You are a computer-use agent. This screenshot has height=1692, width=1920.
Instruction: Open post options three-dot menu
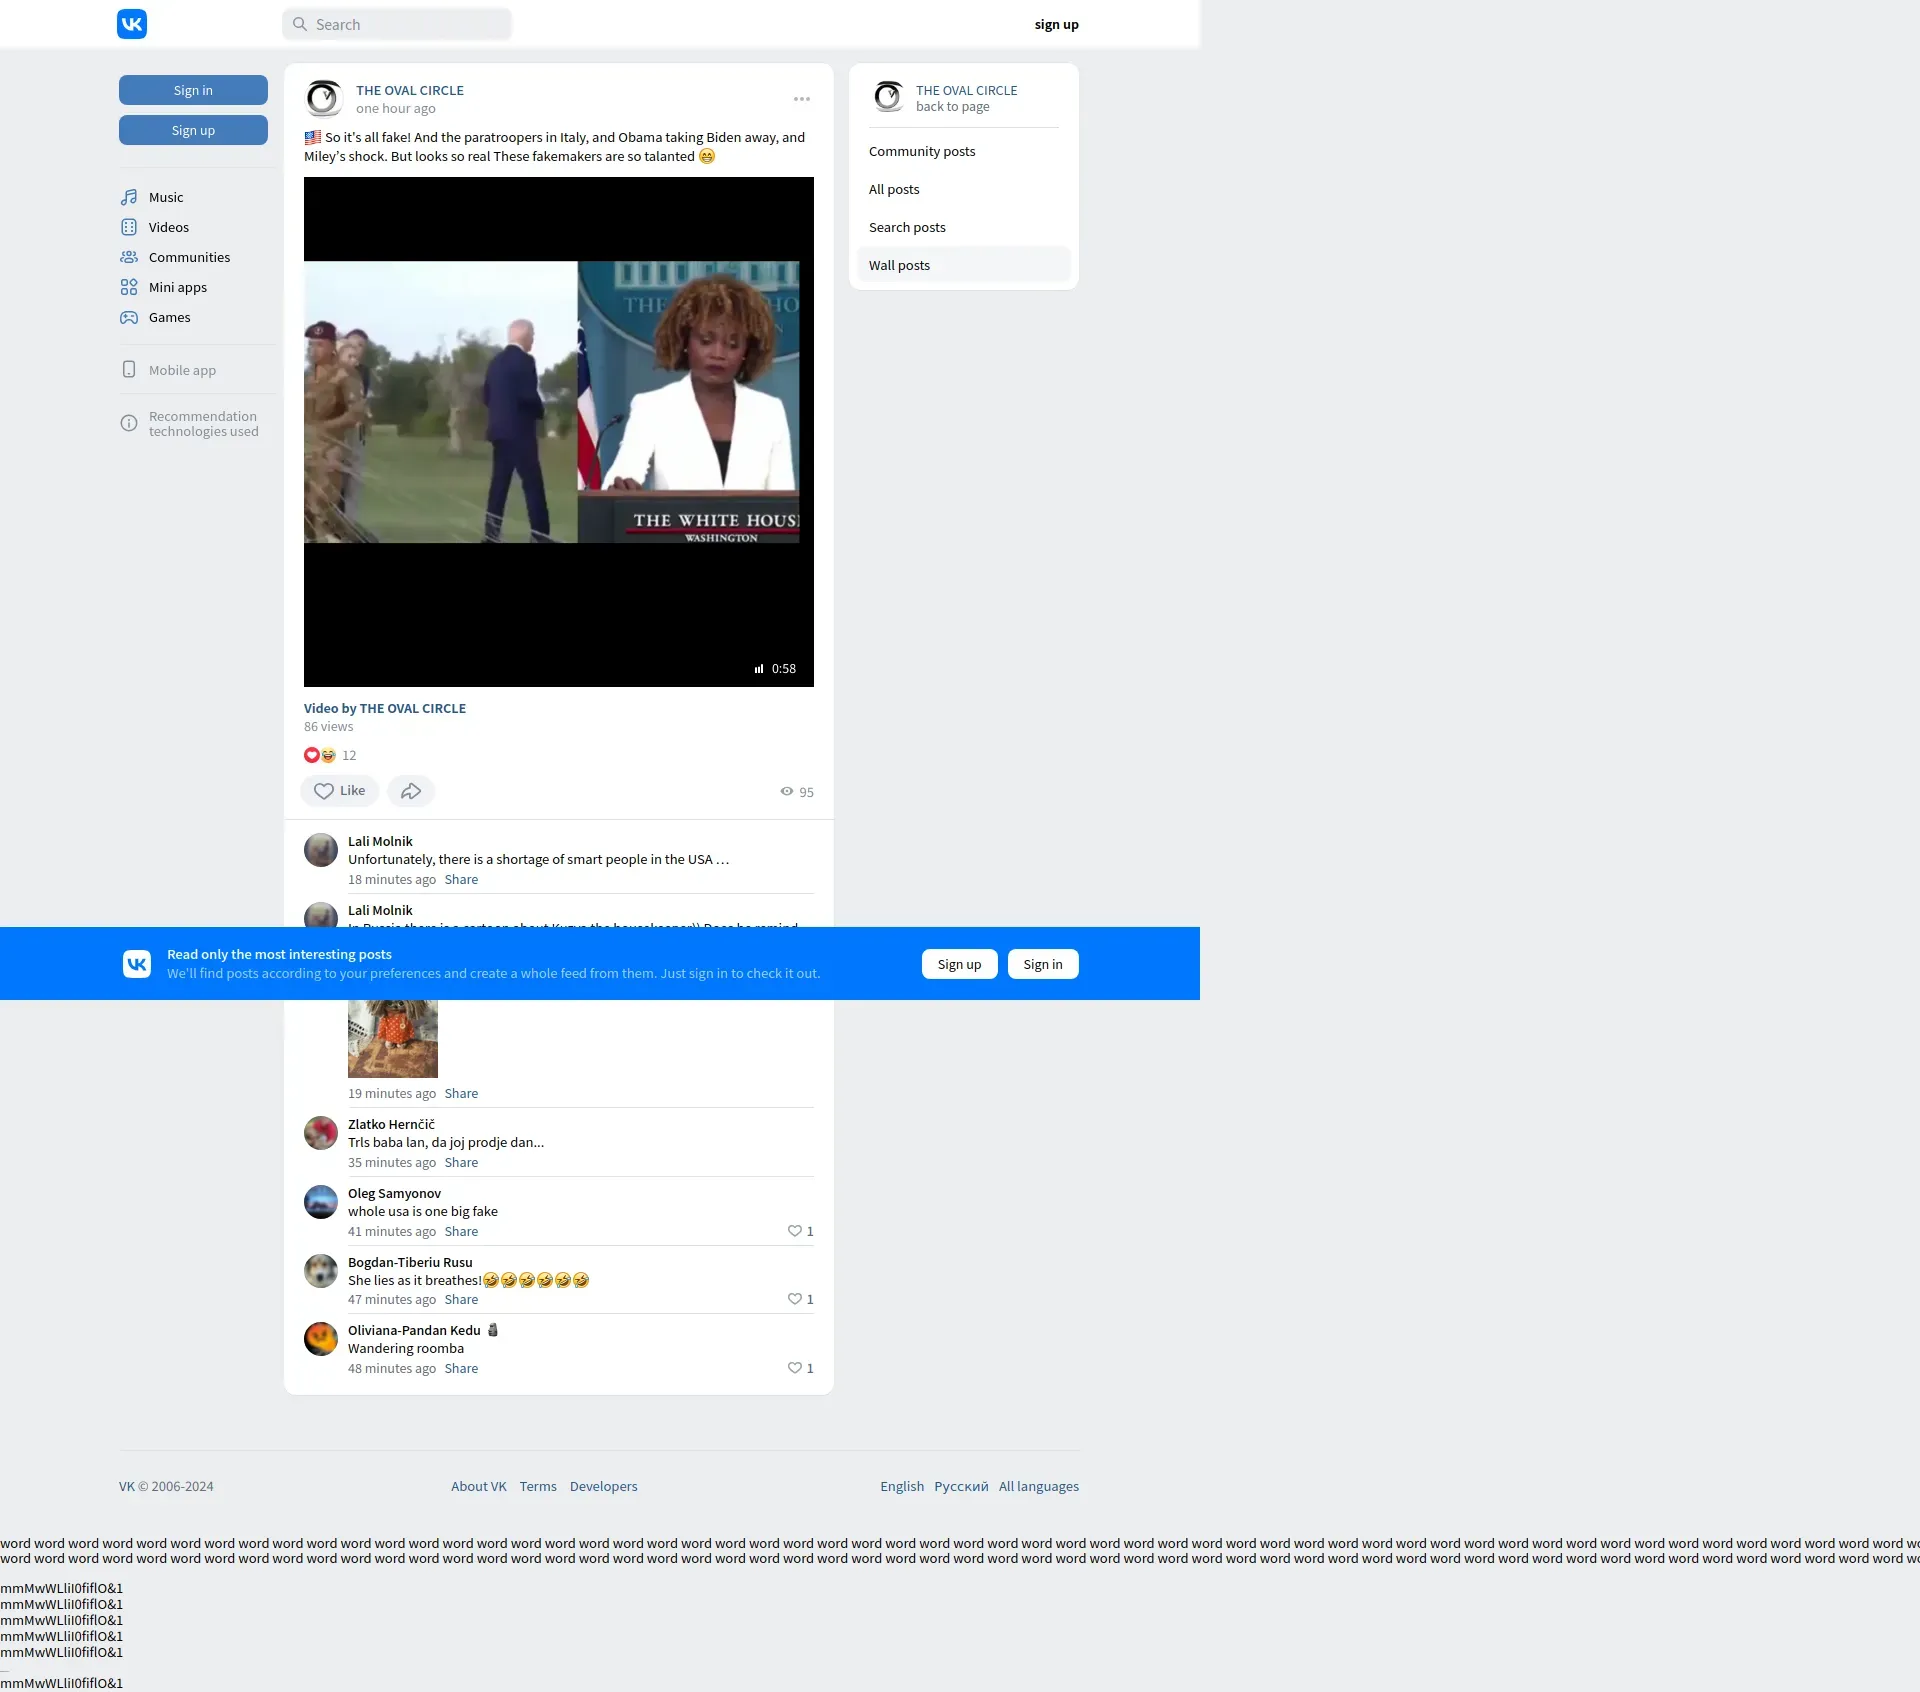(x=802, y=99)
